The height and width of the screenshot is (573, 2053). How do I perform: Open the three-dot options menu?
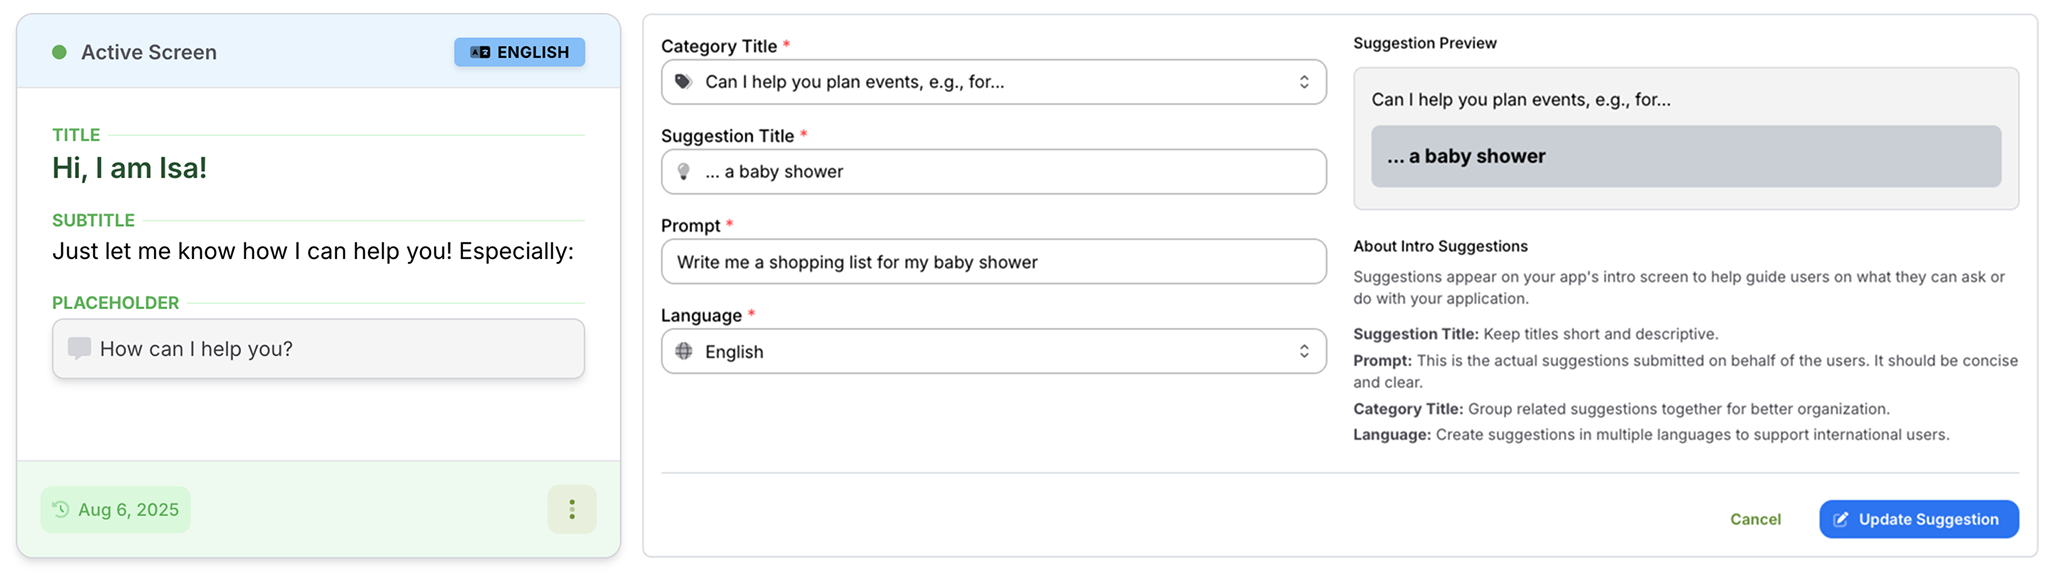[572, 509]
